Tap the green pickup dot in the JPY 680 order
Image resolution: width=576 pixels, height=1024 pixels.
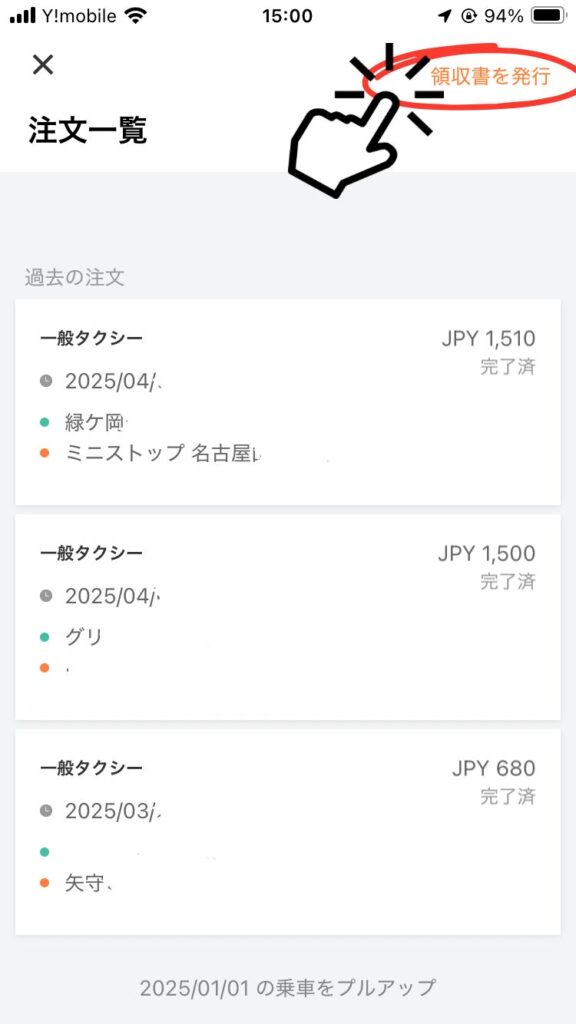coord(44,852)
